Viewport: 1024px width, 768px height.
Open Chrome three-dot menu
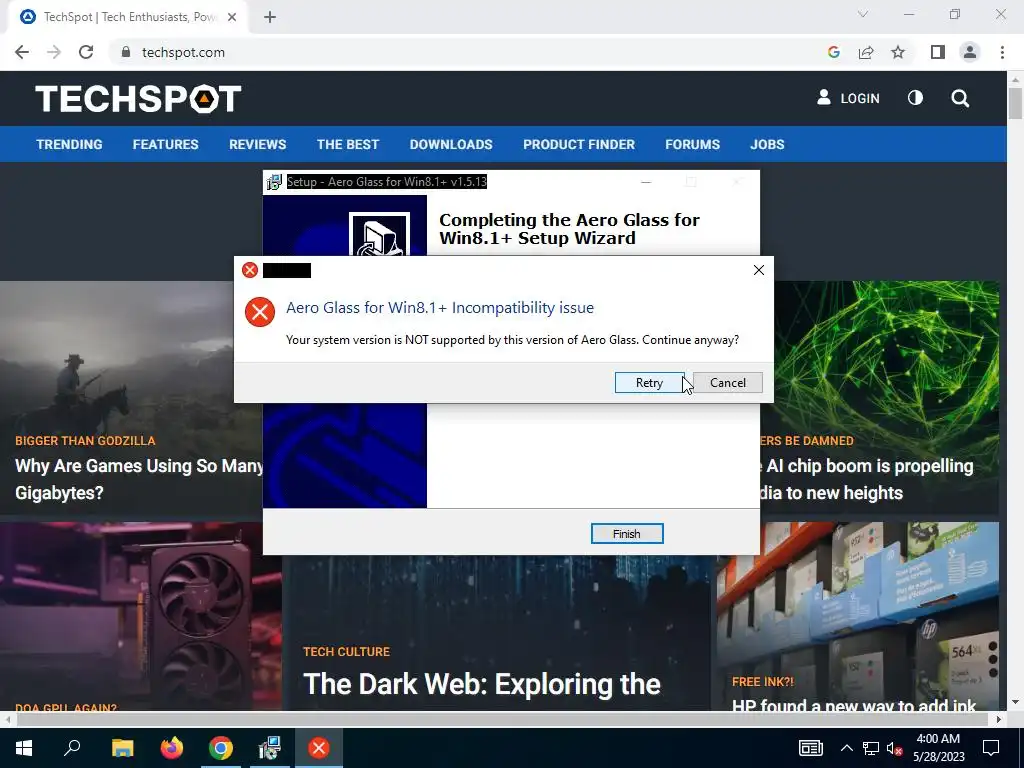1002,52
